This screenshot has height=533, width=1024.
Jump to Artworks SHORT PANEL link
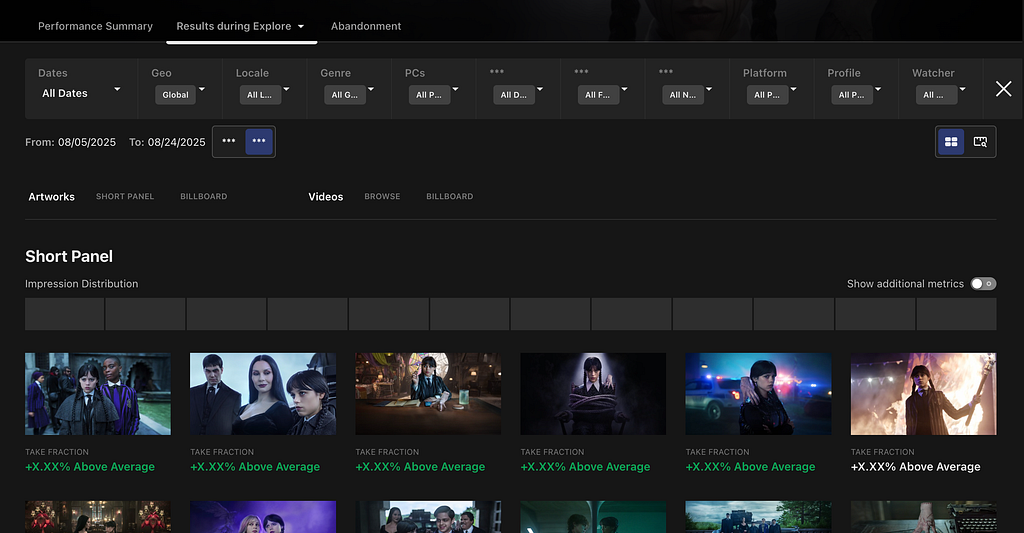click(x=125, y=197)
